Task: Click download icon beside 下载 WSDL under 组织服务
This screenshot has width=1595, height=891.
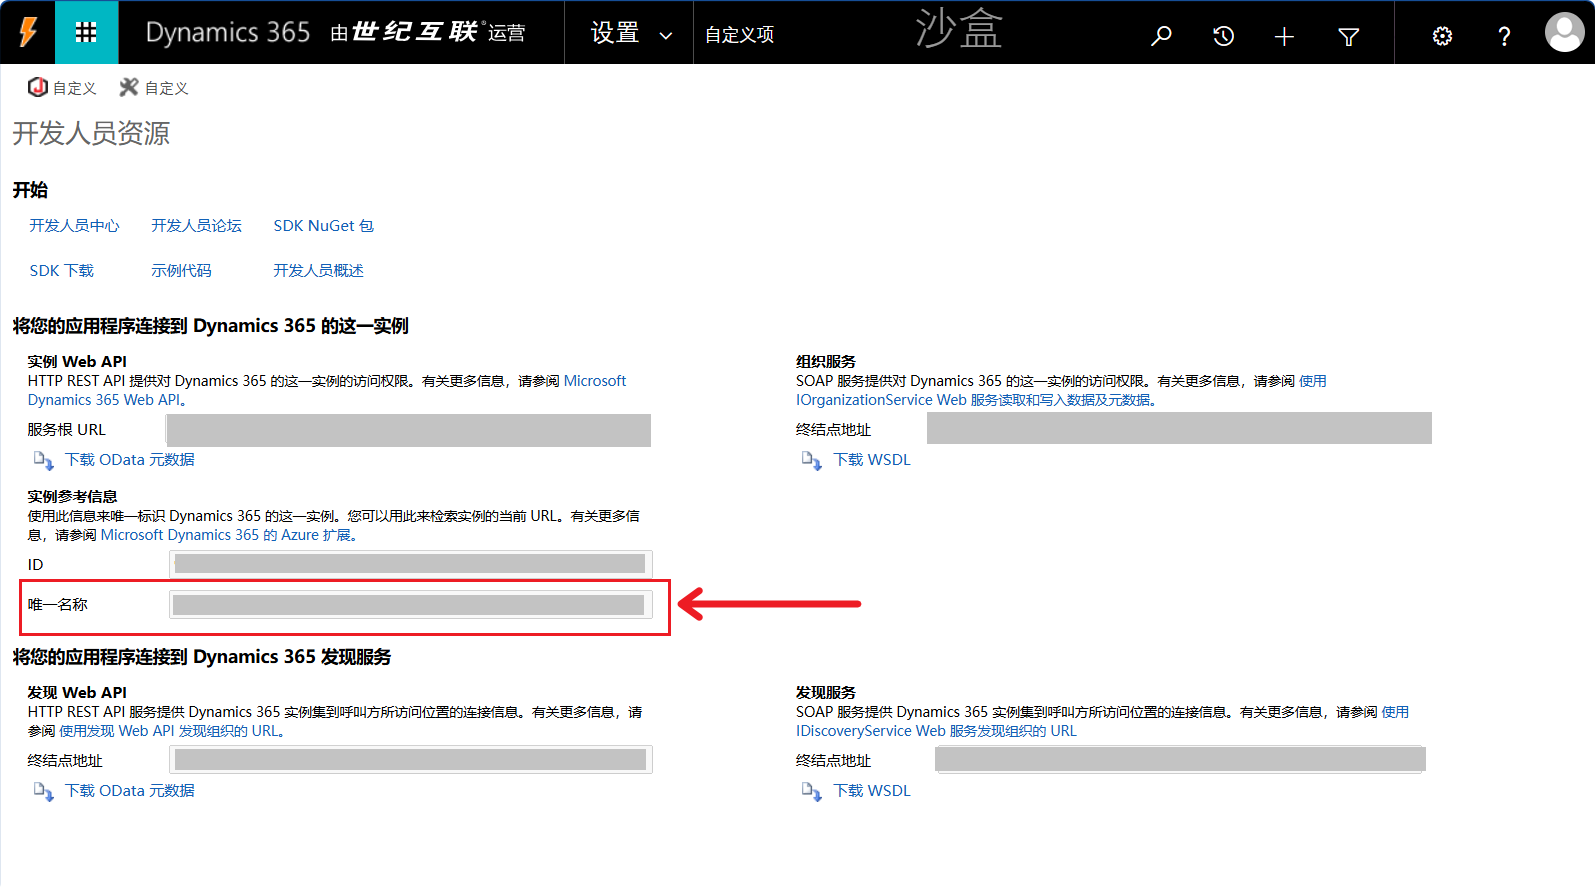Action: pyautogui.click(x=811, y=460)
